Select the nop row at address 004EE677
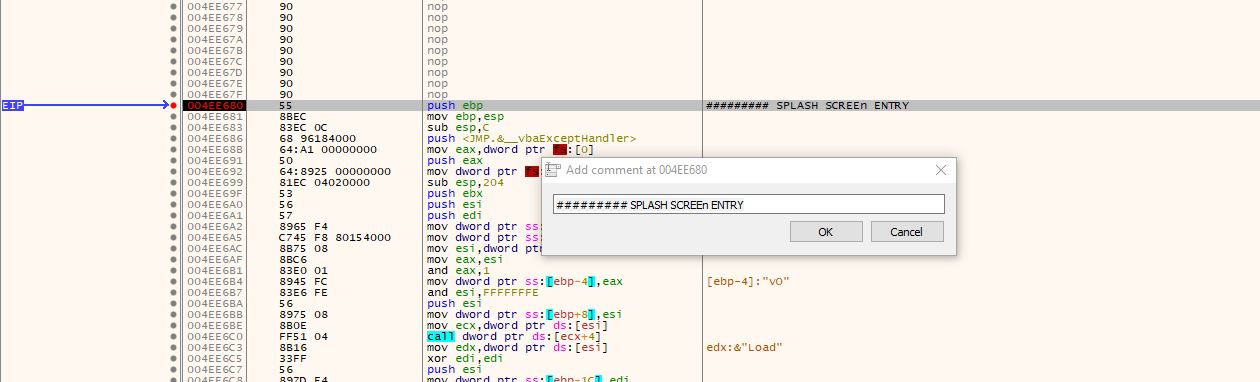Viewport: 1260px width, 382px height. 439,6
